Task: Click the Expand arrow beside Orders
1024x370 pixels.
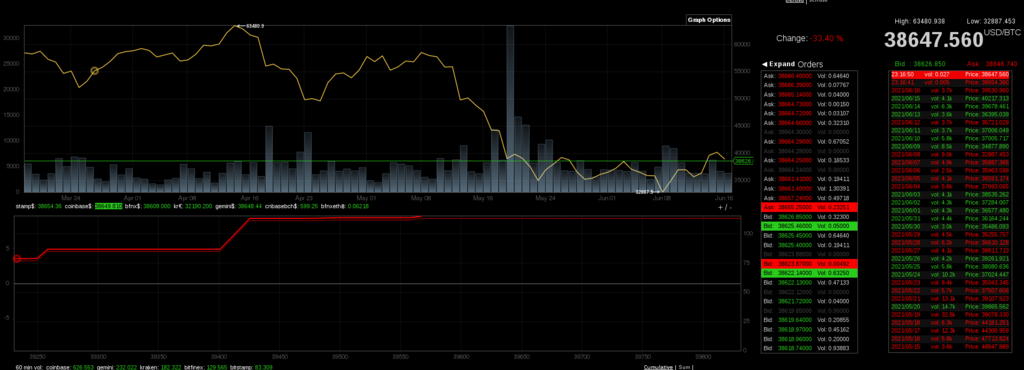Action: click(765, 64)
